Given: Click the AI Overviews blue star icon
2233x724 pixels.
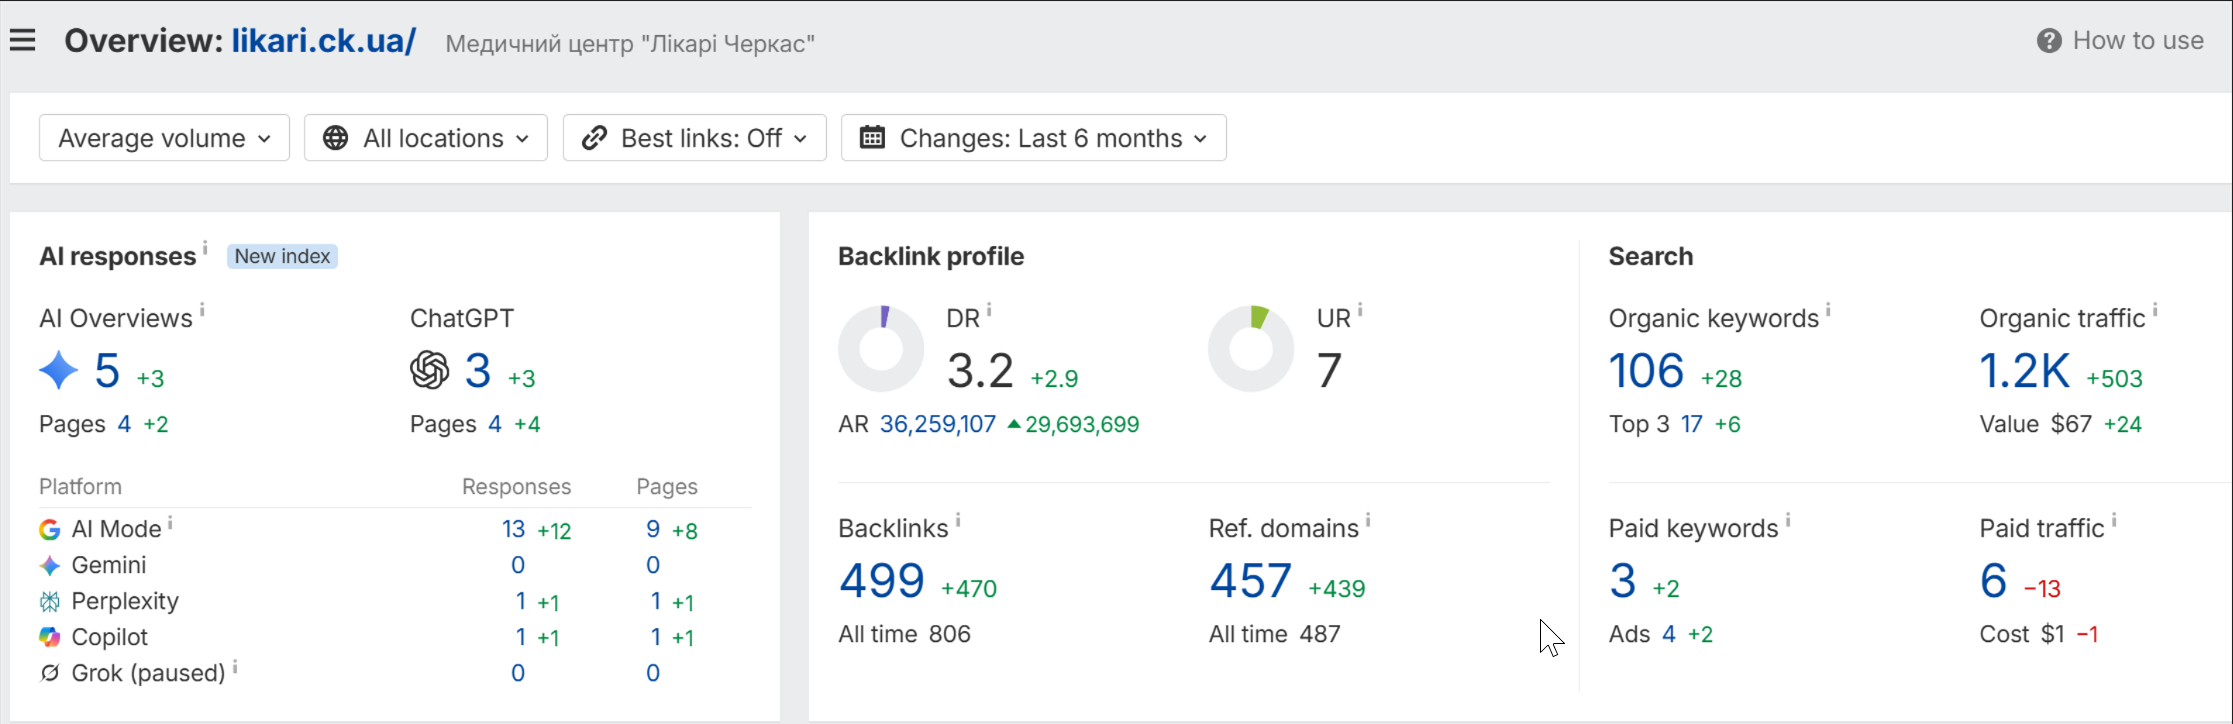Looking at the screenshot, I should (x=59, y=370).
